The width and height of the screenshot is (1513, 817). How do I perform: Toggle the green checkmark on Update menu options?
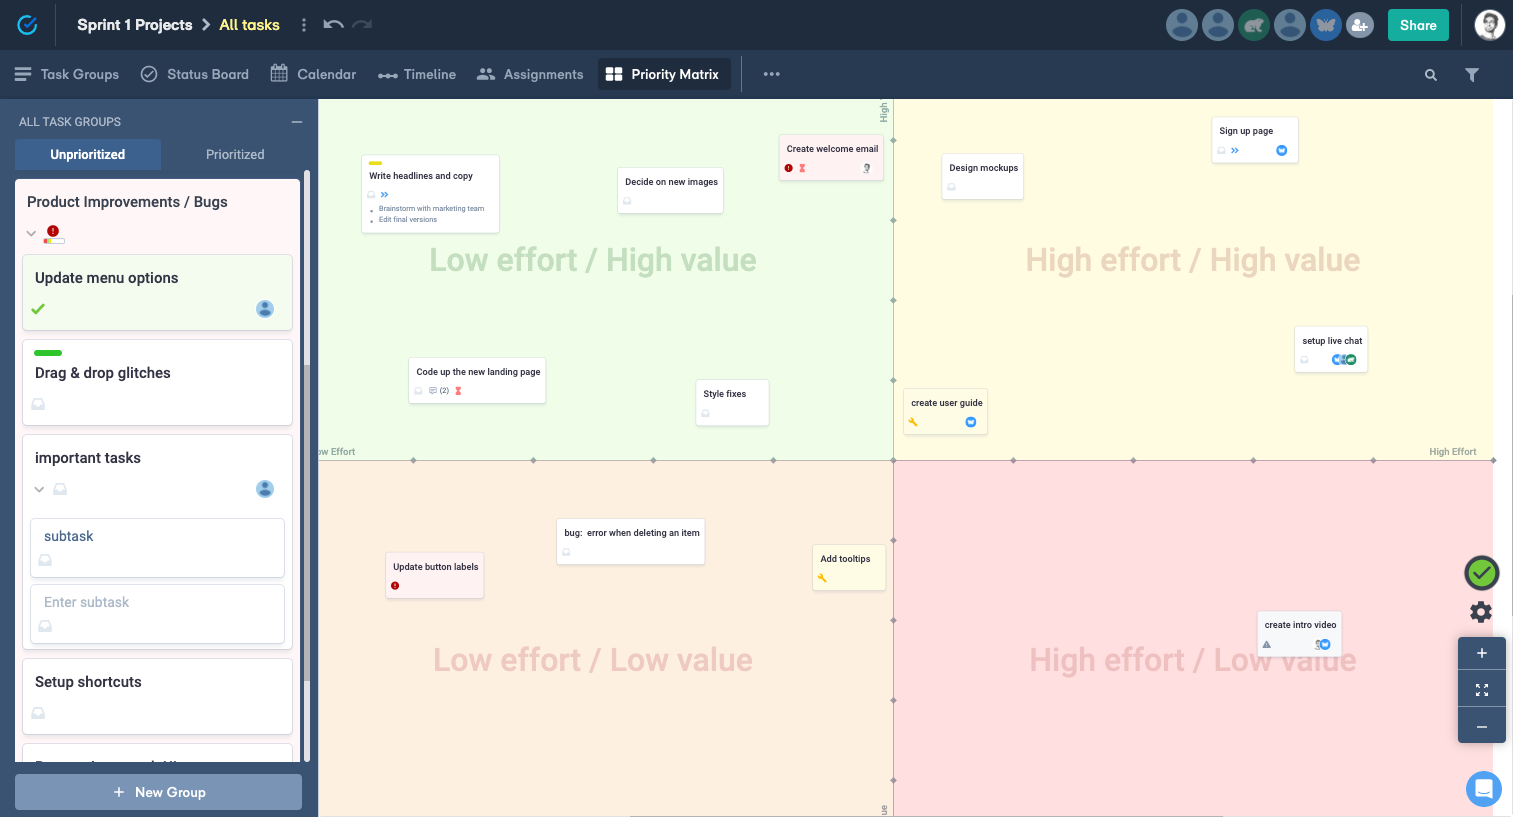(38, 309)
